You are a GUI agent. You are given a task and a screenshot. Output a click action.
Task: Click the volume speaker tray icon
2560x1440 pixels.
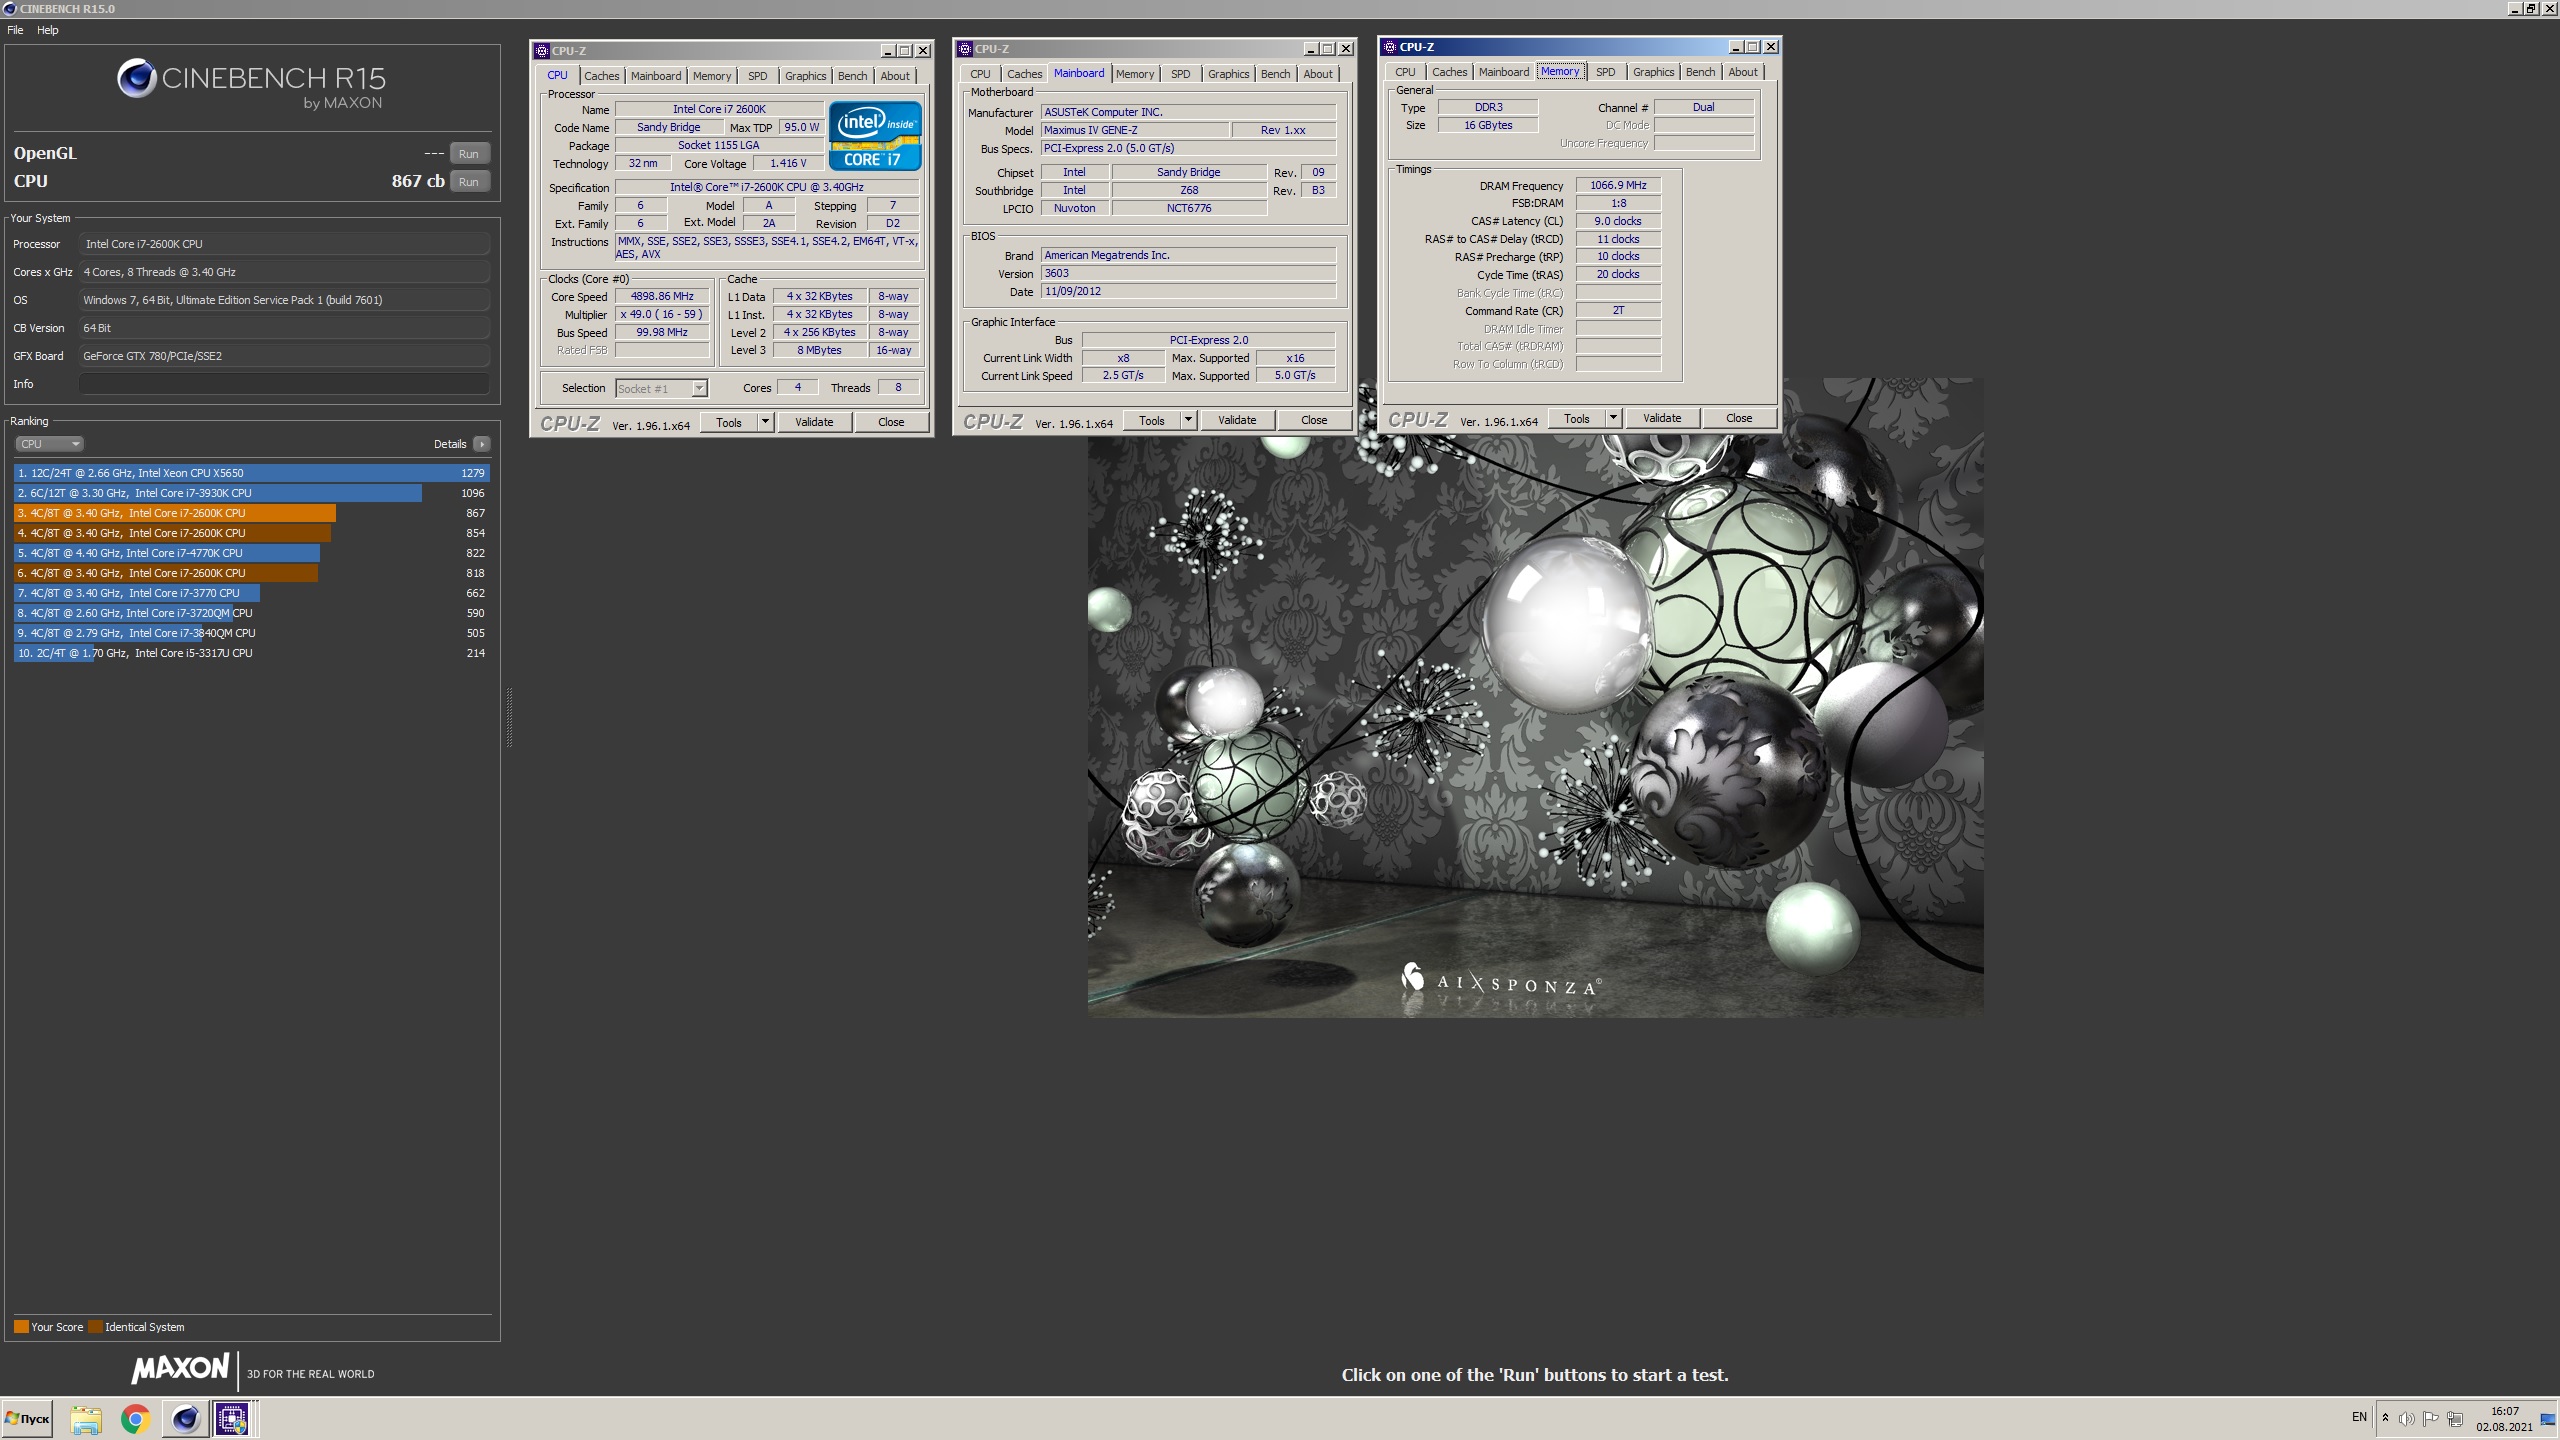point(2406,1419)
